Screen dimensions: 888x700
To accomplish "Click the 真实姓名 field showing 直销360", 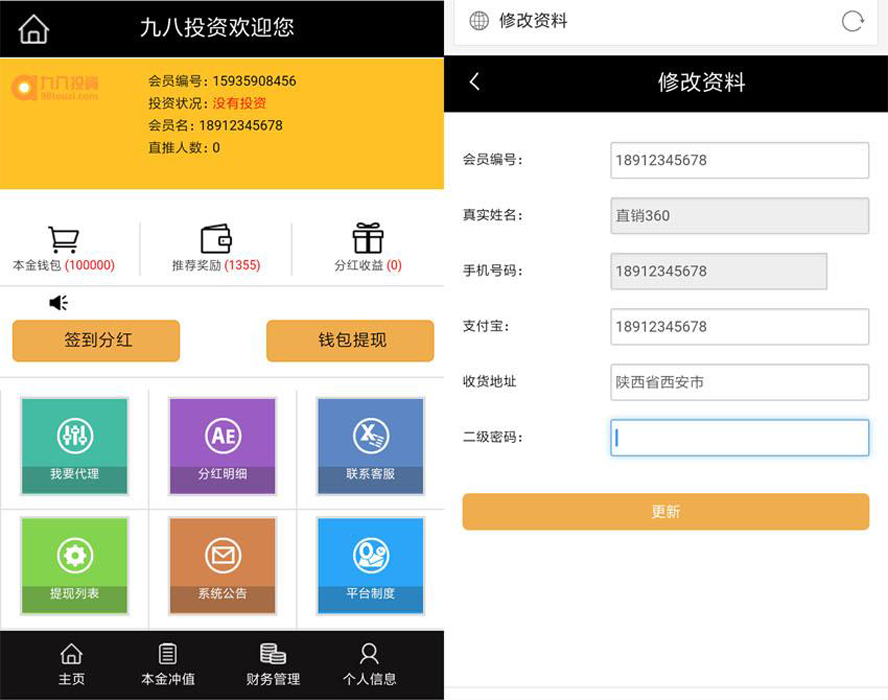I will pyautogui.click(x=740, y=216).
